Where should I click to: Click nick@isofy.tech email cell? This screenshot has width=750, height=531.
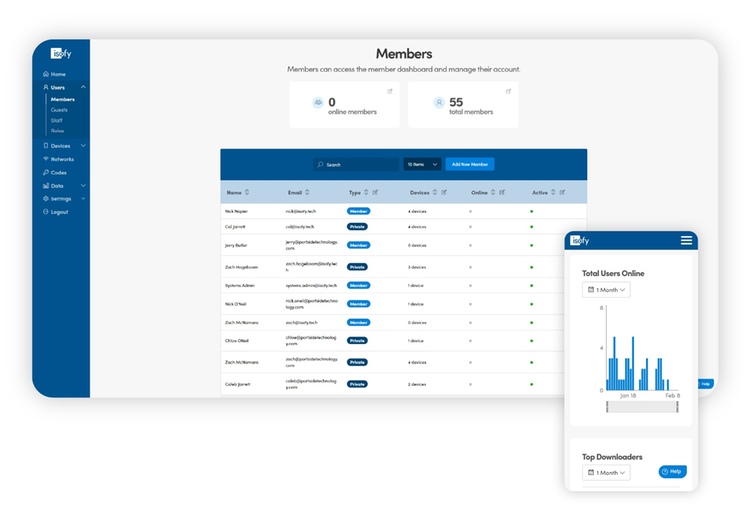pos(301,211)
